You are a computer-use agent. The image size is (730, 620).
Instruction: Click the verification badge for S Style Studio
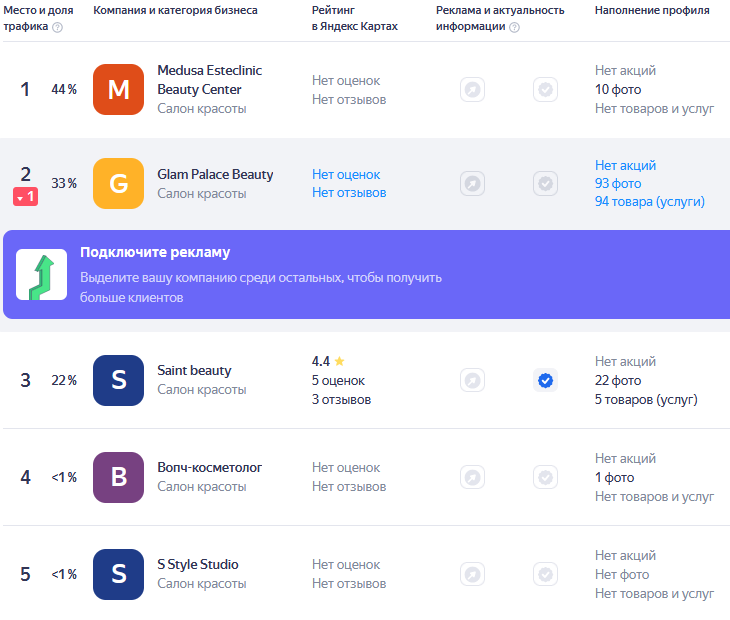[546, 574]
